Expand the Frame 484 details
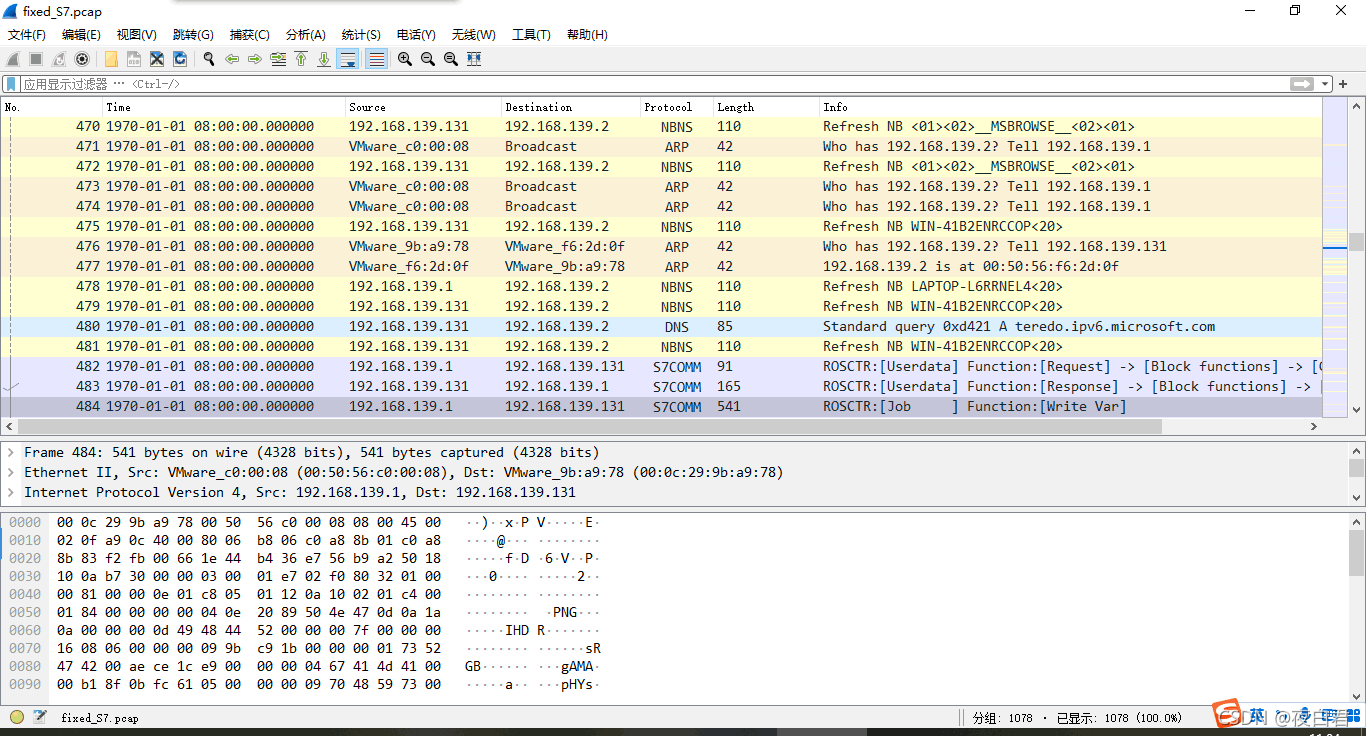The width and height of the screenshot is (1366, 736). [12, 452]
